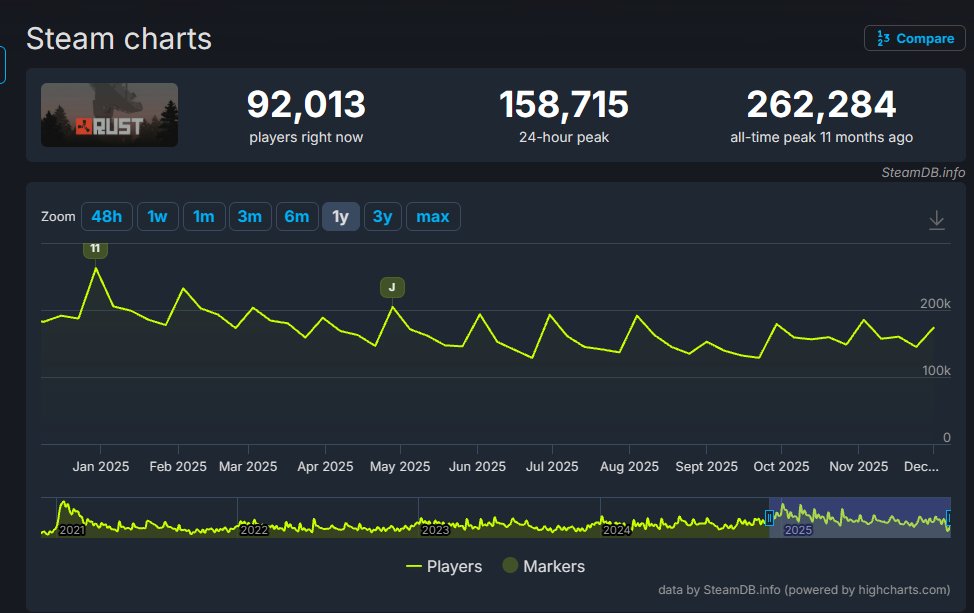
Task: Click the '11' chart marker
Action: click(95, 249)
